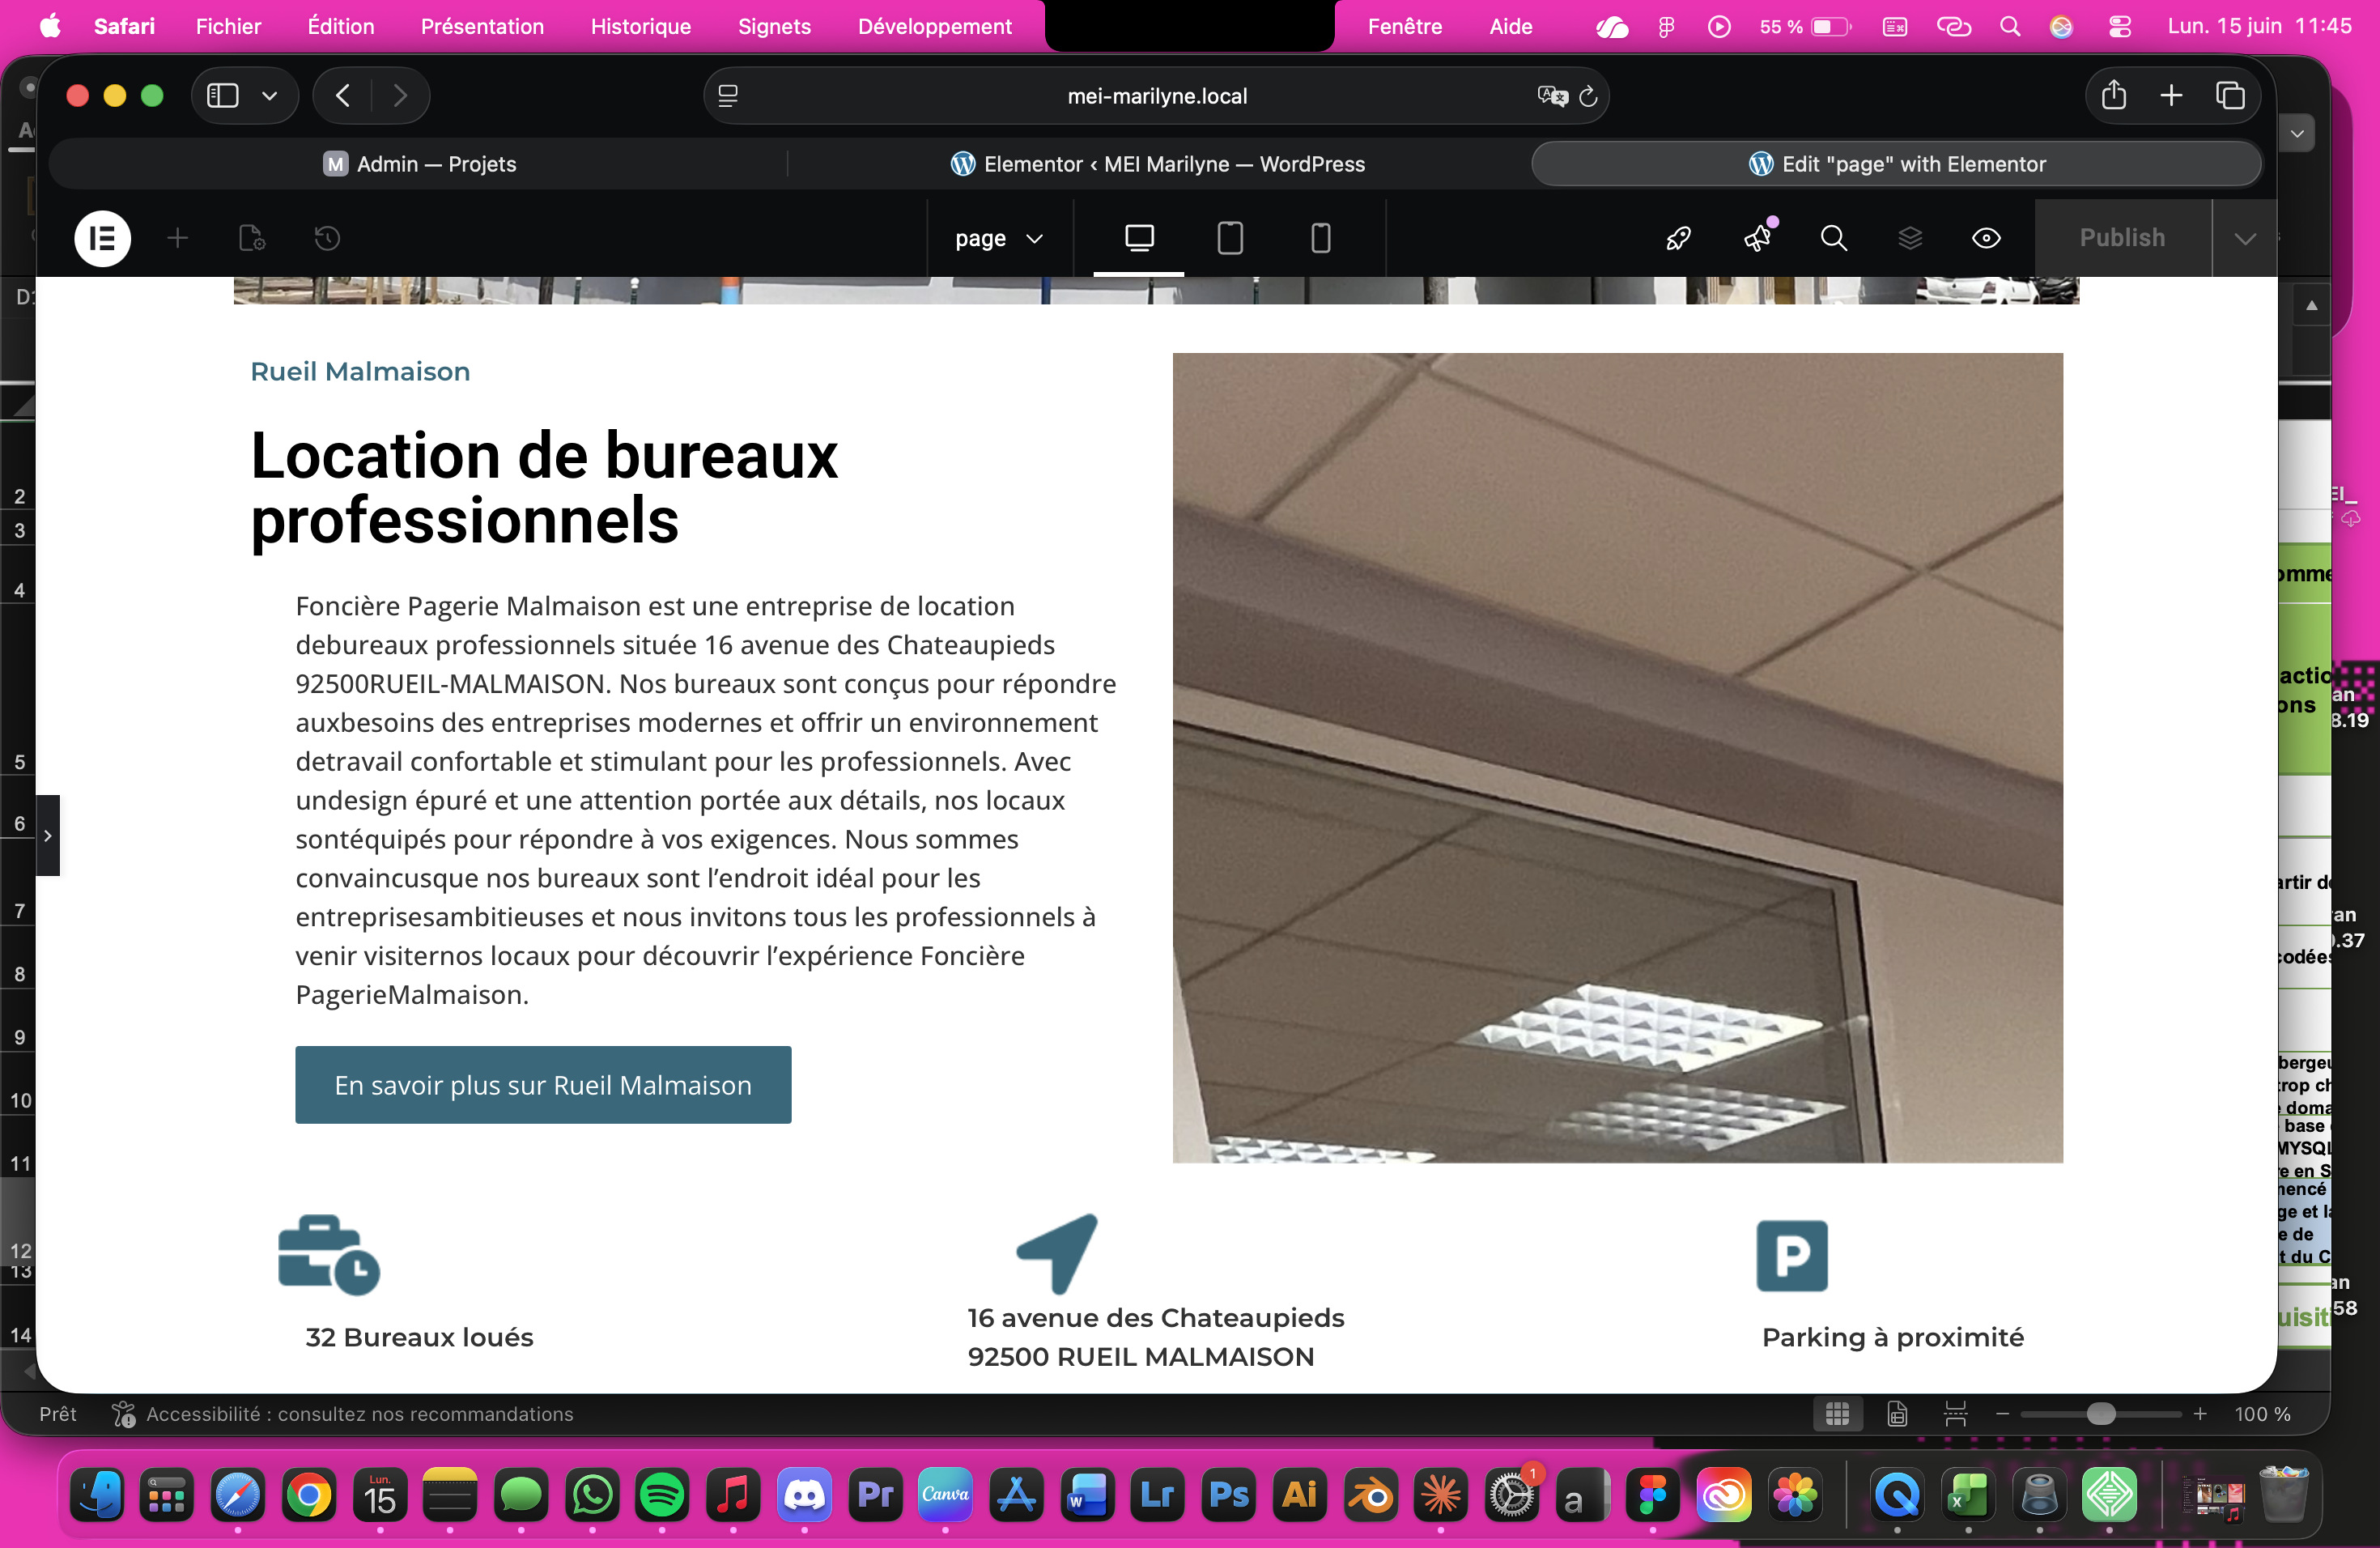Open the Safari sidebar dropdown chevron
Image resolution: width=2380 pixels, height=1548 pixels.
tap(269, 96)
